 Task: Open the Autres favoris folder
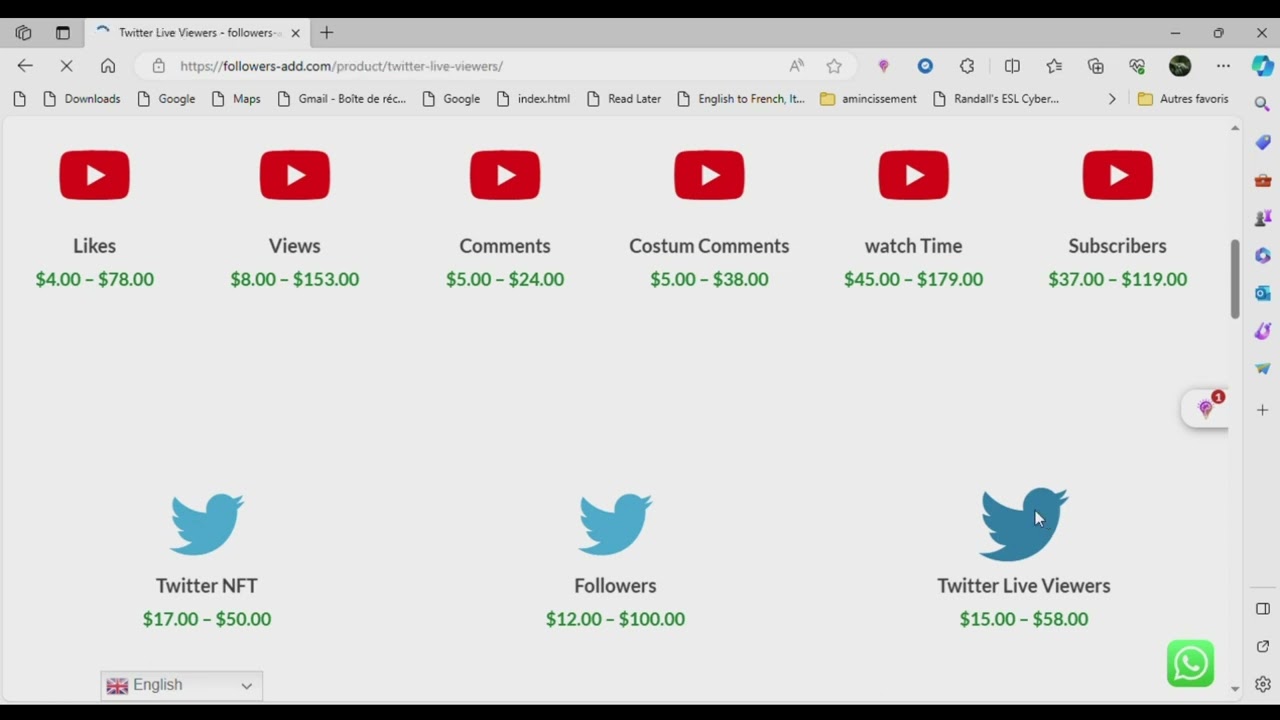click(x=1183, y=99)
